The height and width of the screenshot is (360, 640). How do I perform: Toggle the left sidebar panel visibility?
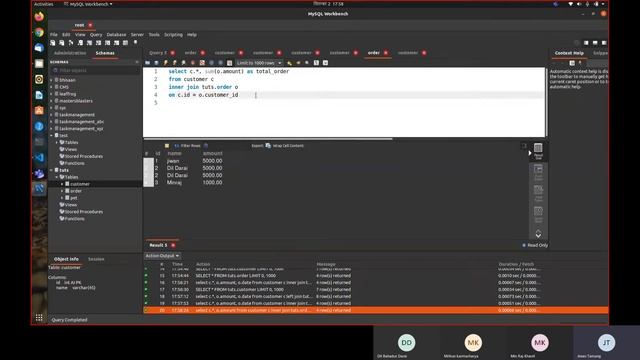tap(586, 43)
